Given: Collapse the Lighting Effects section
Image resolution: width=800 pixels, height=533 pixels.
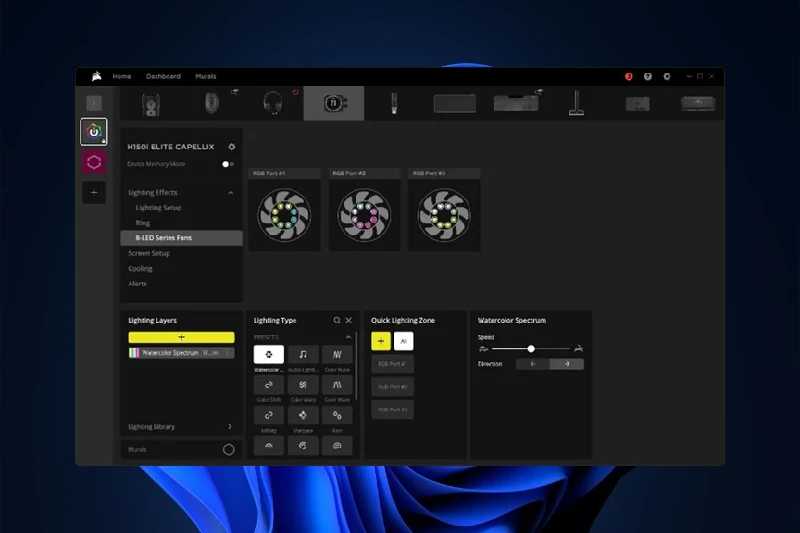Looking at the screenshot, I should pos(231,192).
